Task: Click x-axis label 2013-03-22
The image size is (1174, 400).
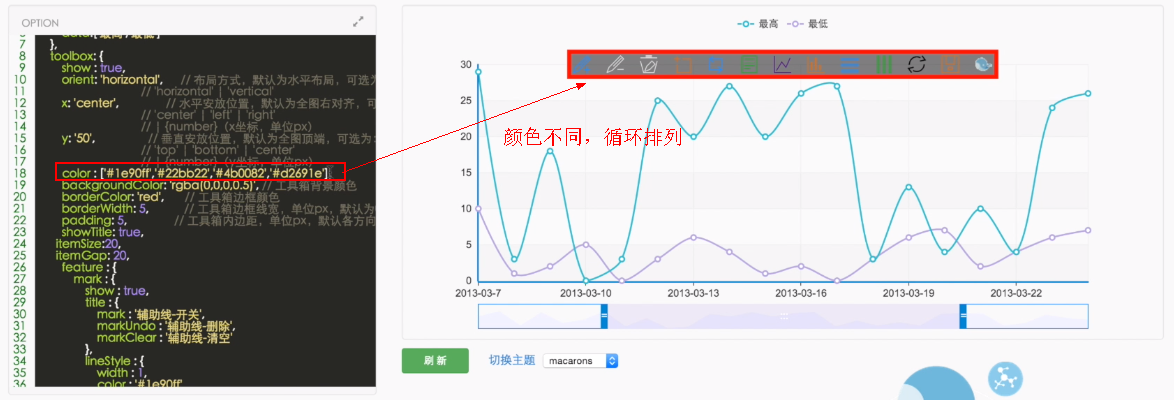Action: (x=1016, y=293)
